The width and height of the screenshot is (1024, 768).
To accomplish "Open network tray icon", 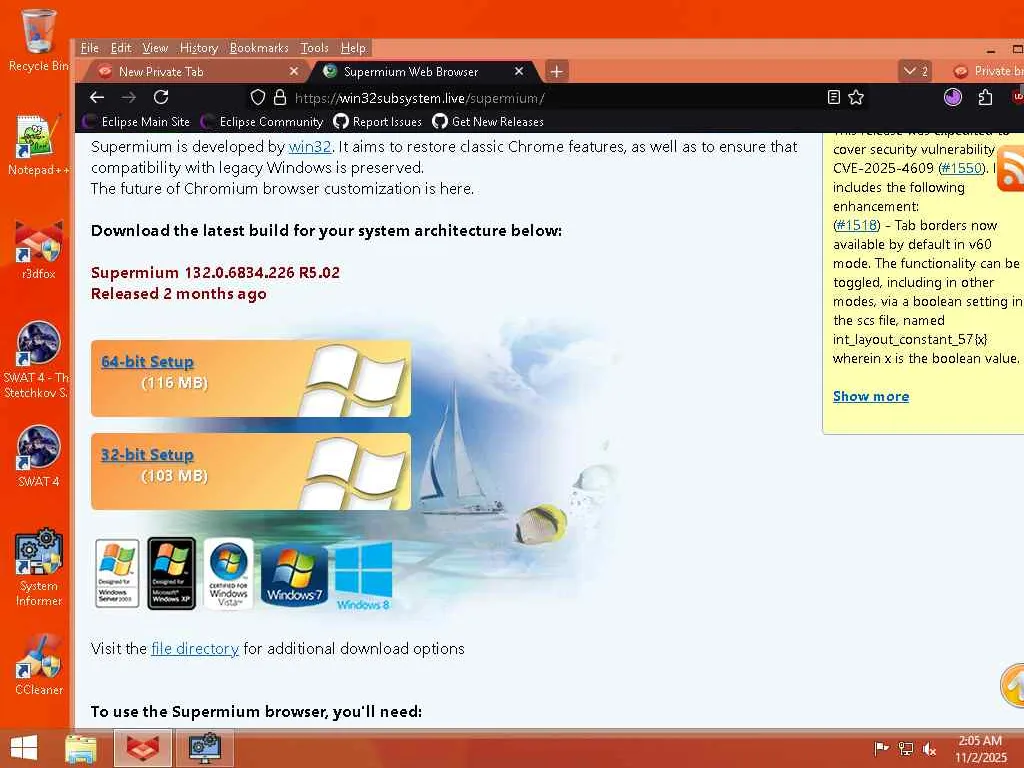I will [x=905, y=749].
